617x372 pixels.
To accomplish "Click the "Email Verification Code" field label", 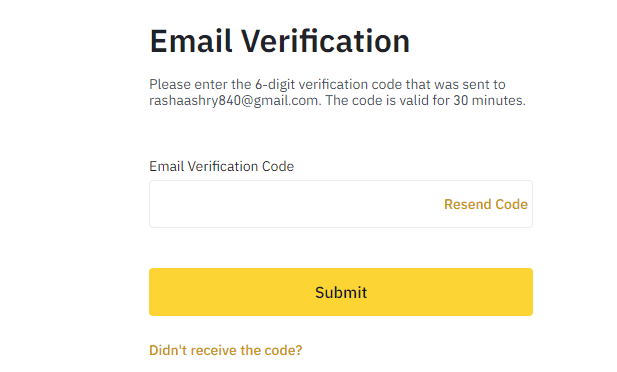I will coord(222,166).
